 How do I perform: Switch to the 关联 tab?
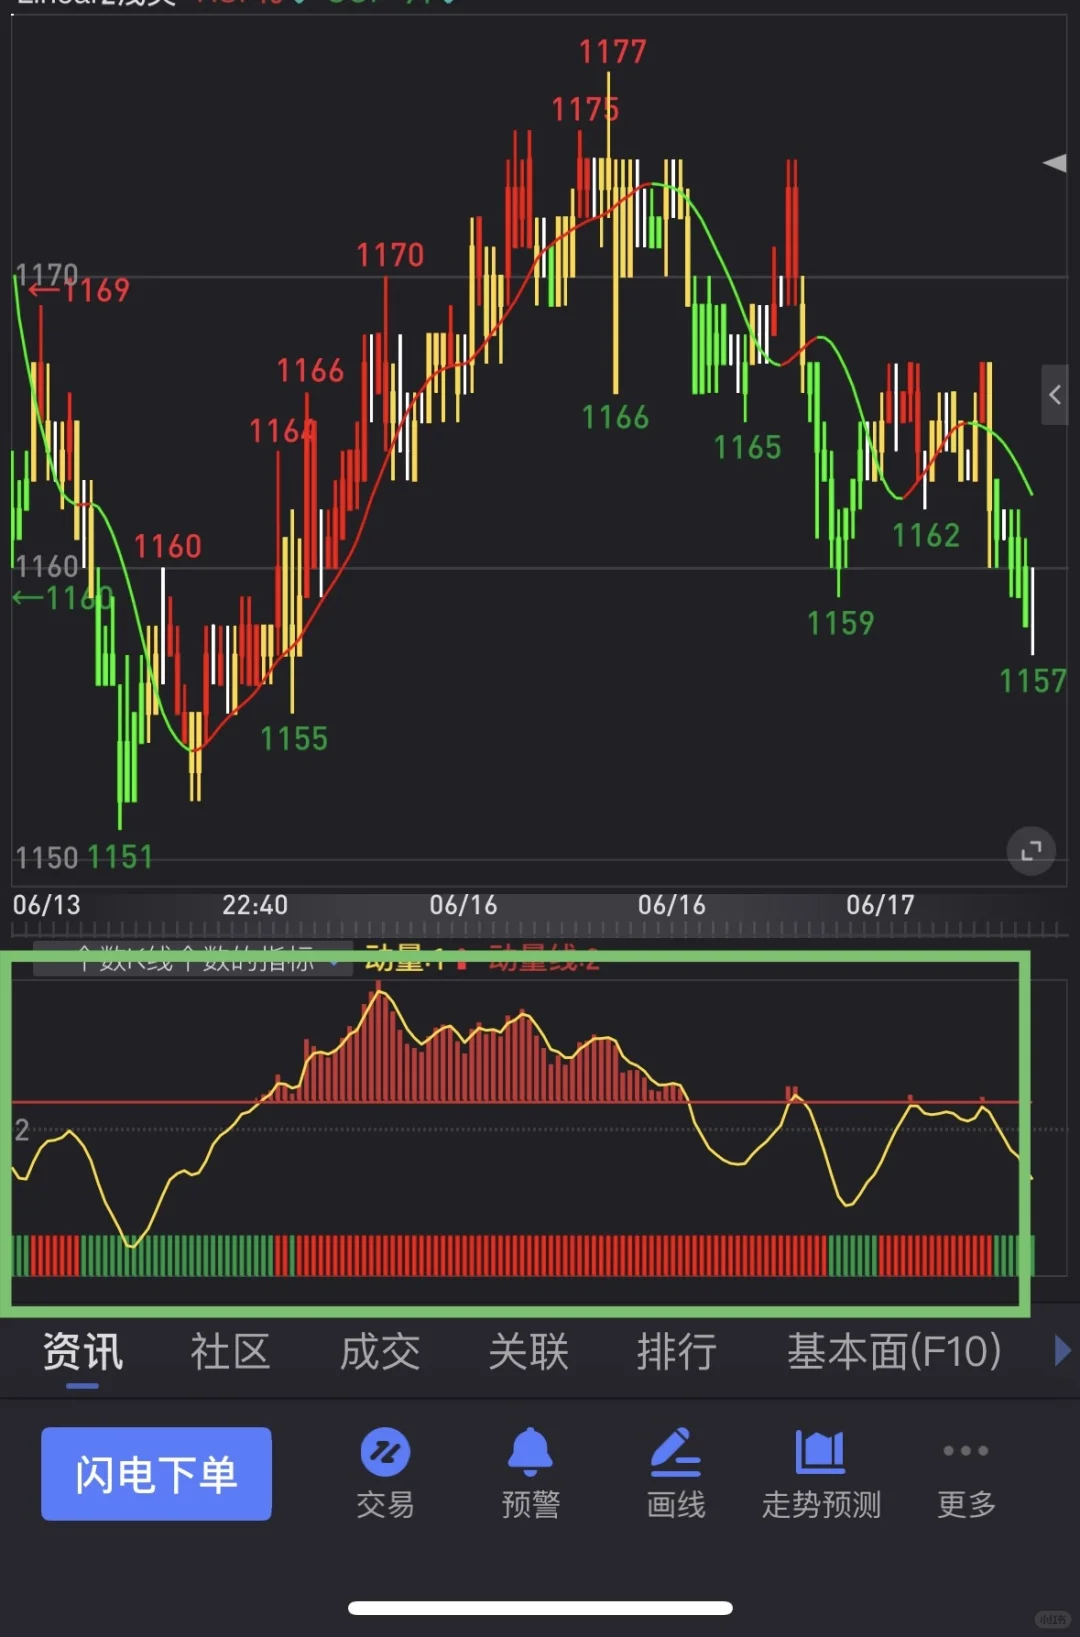pos(529,1352)
